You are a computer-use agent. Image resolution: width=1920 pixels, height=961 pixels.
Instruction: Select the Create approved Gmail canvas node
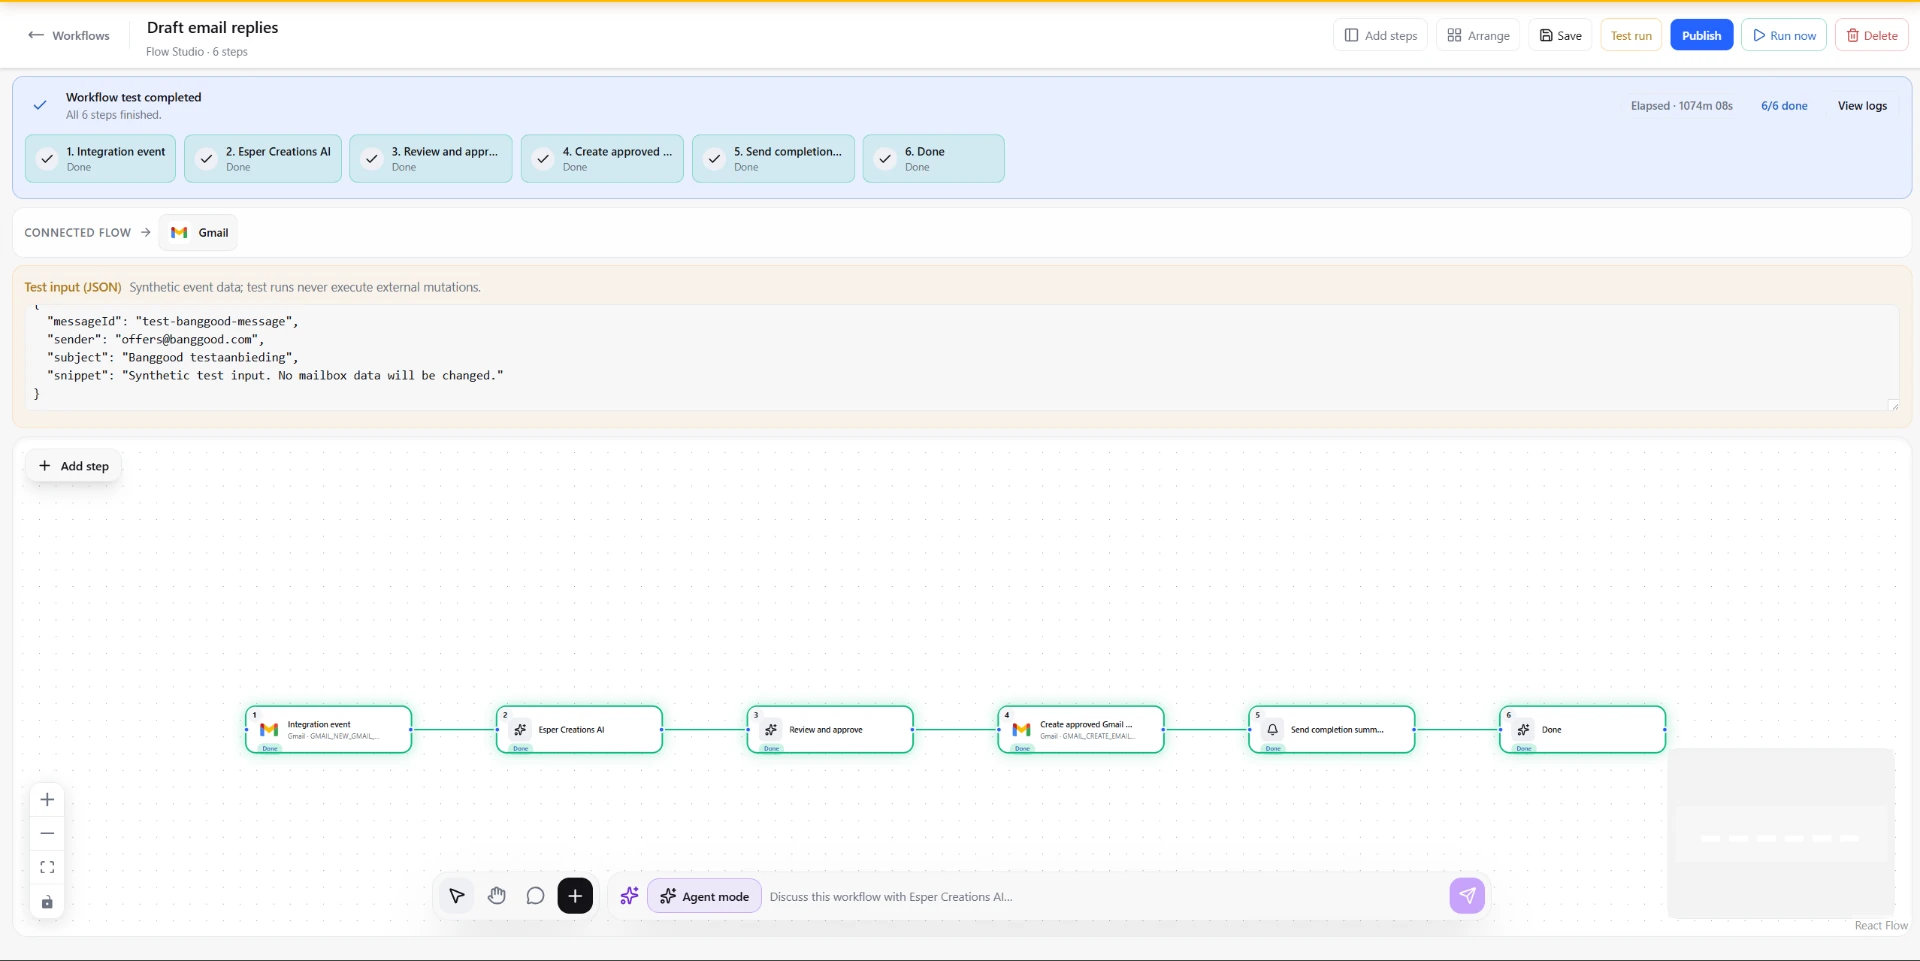[1081, 730]
